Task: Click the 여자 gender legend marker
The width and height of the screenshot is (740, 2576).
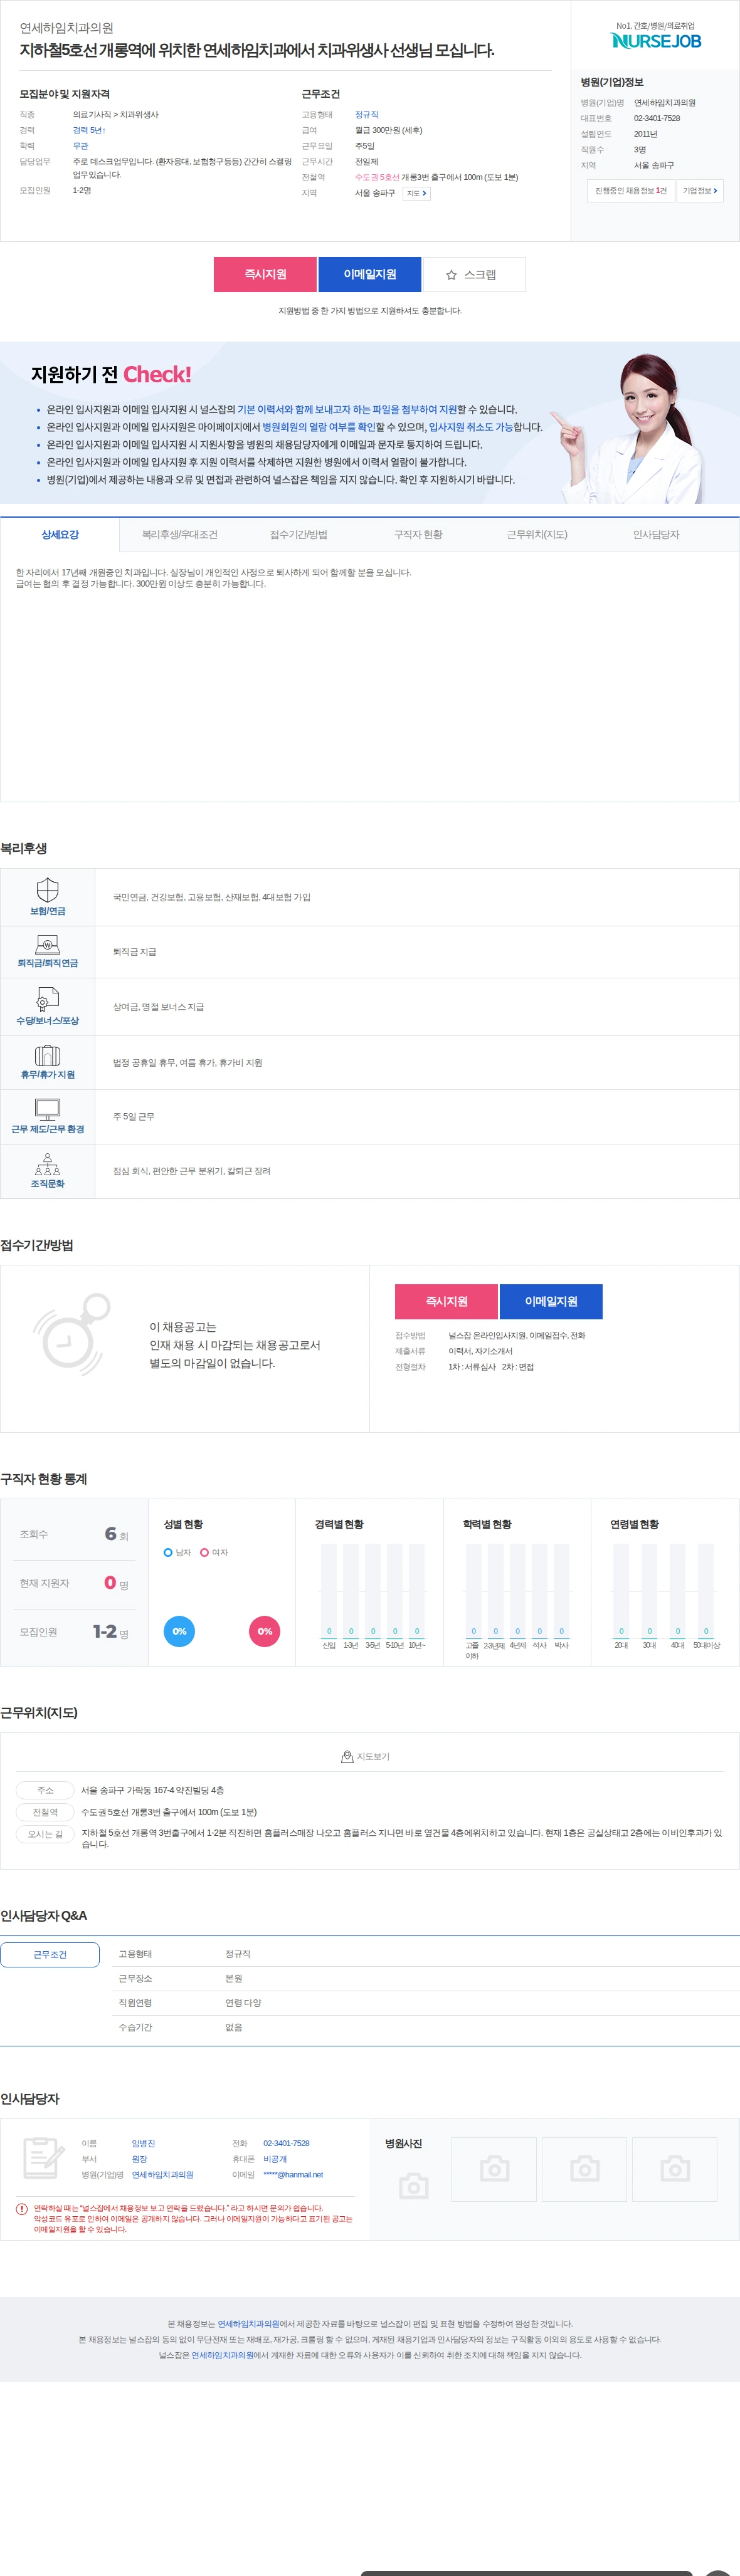Action: (204, 1552)
